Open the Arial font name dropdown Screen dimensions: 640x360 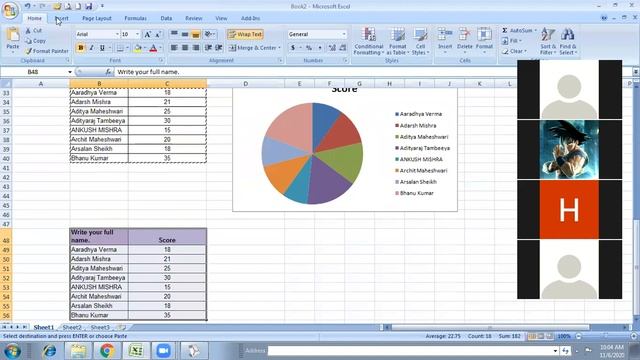pos(117,34)
